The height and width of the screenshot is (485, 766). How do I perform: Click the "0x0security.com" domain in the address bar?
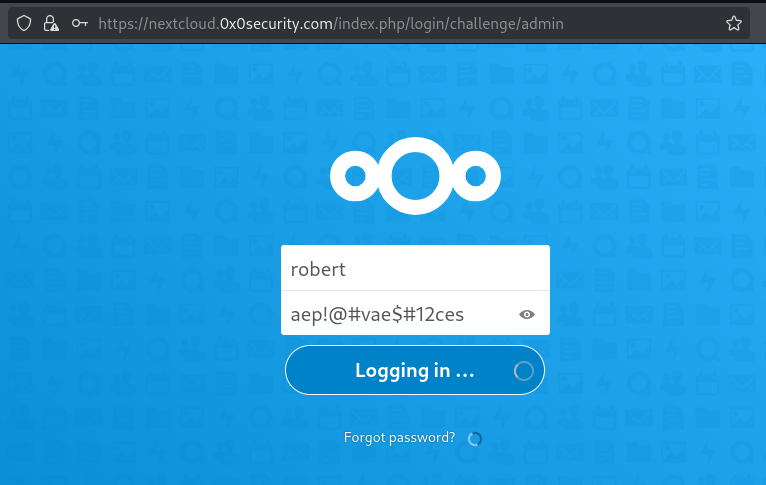[276, 23]
